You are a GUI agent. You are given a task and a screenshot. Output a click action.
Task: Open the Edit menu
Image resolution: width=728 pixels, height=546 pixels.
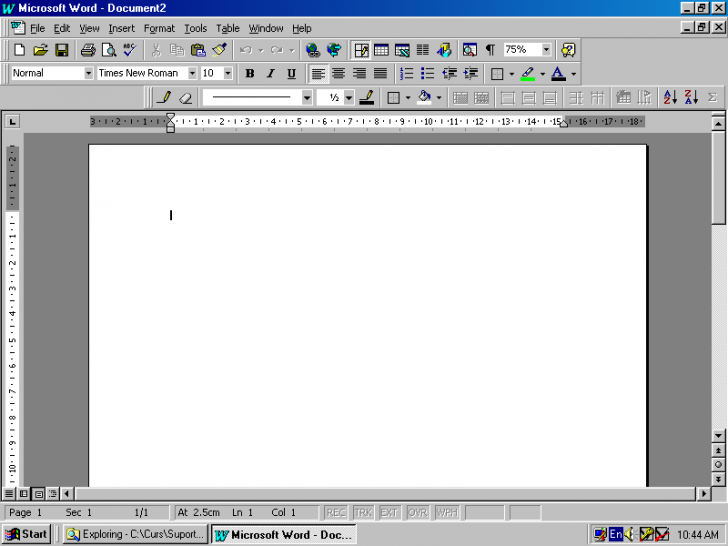tap(61, 28)
